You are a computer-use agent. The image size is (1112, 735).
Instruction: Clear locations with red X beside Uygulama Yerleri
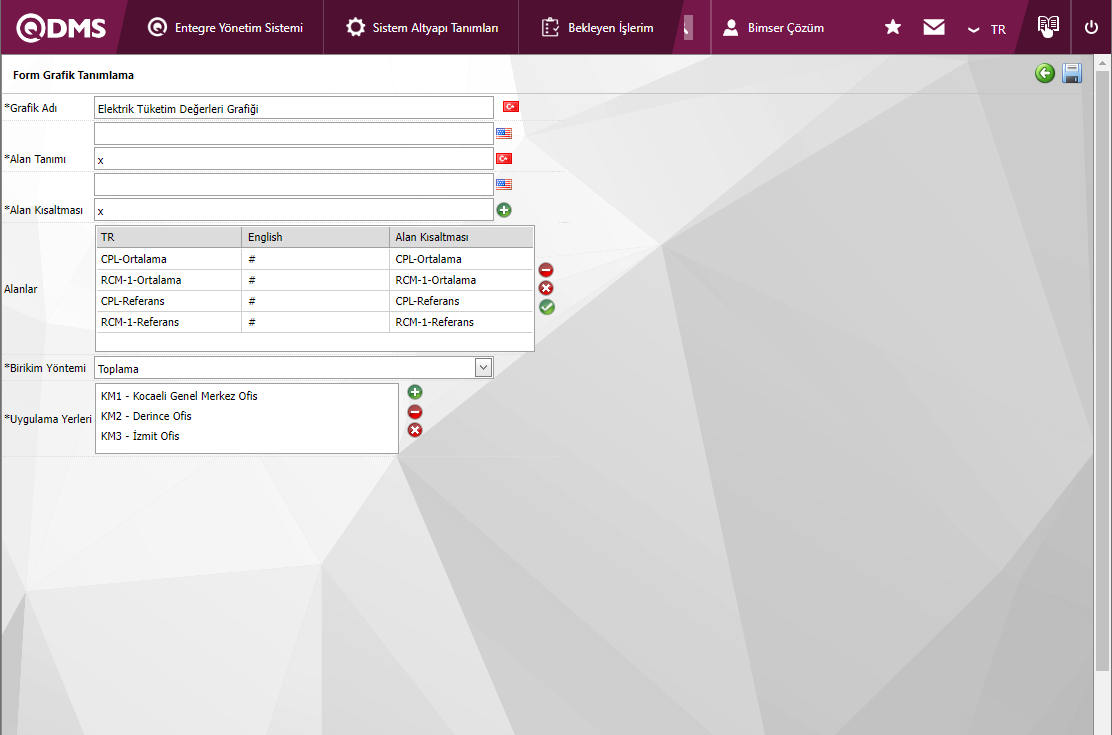[415, 430]
